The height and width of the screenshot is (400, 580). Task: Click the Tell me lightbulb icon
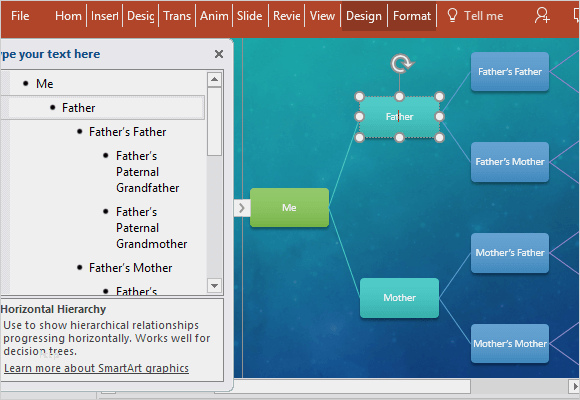[x=452, y=16]
